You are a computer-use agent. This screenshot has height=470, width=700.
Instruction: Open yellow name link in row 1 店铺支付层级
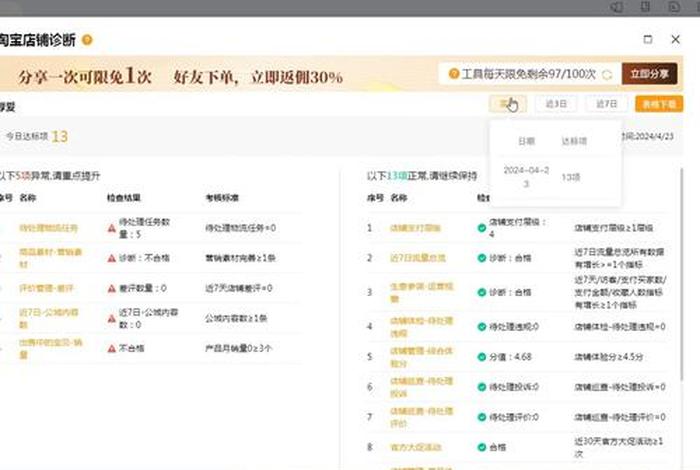pyautogui.click(x=416, y=228)
